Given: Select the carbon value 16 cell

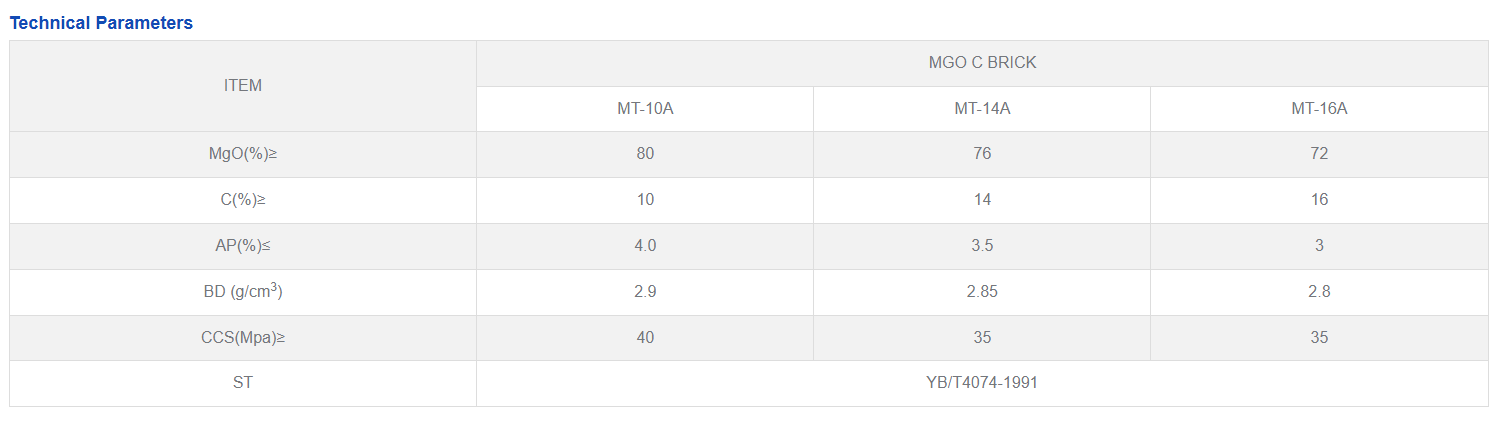Looking at the screenshot, I should 1319,200.
